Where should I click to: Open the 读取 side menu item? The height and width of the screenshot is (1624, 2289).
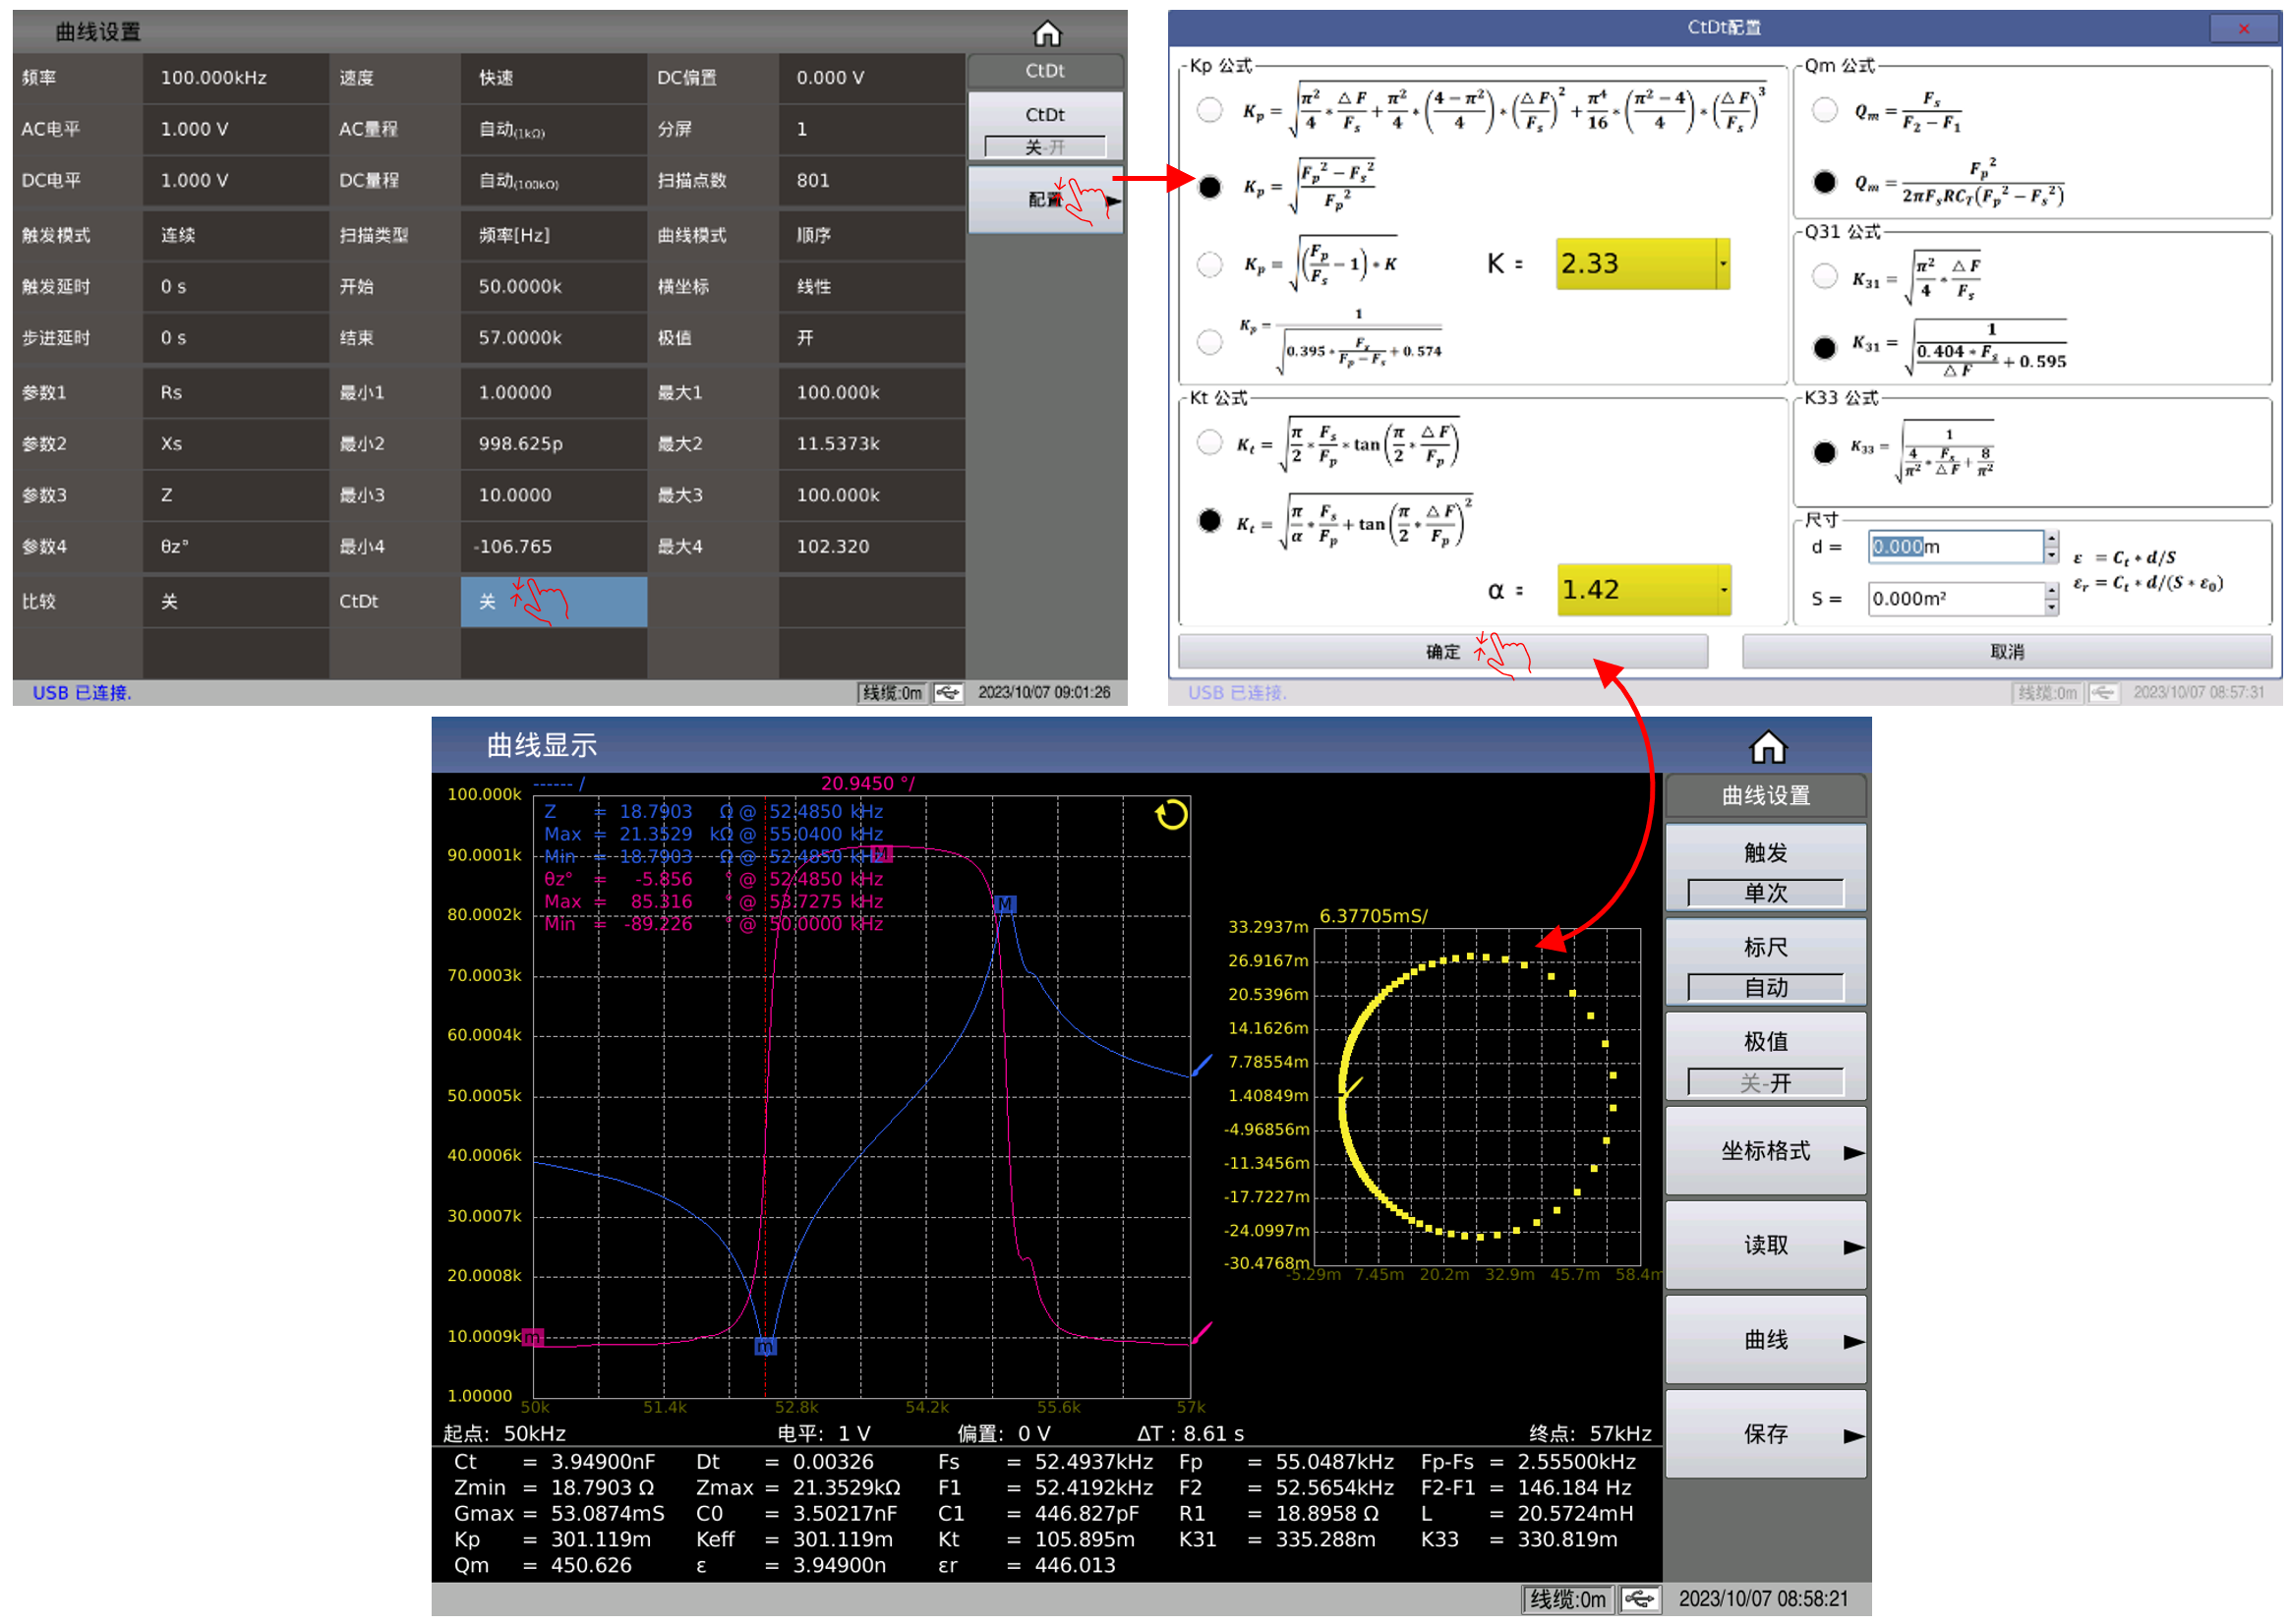click(1765, 1246)
